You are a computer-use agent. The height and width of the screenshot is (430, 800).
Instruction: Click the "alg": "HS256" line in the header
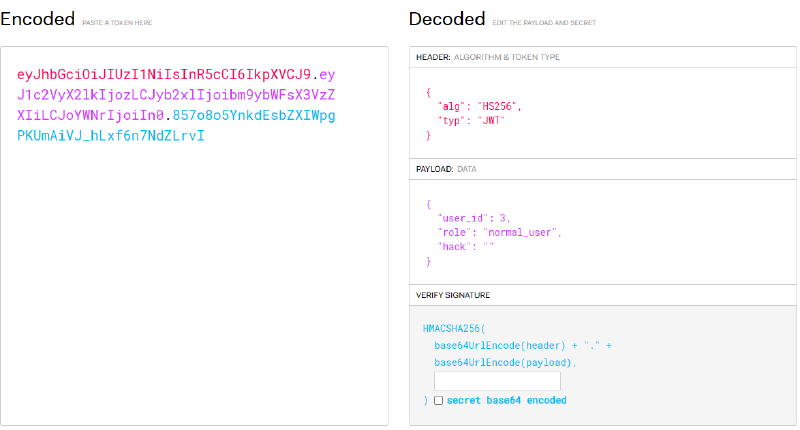click(479, 107)
